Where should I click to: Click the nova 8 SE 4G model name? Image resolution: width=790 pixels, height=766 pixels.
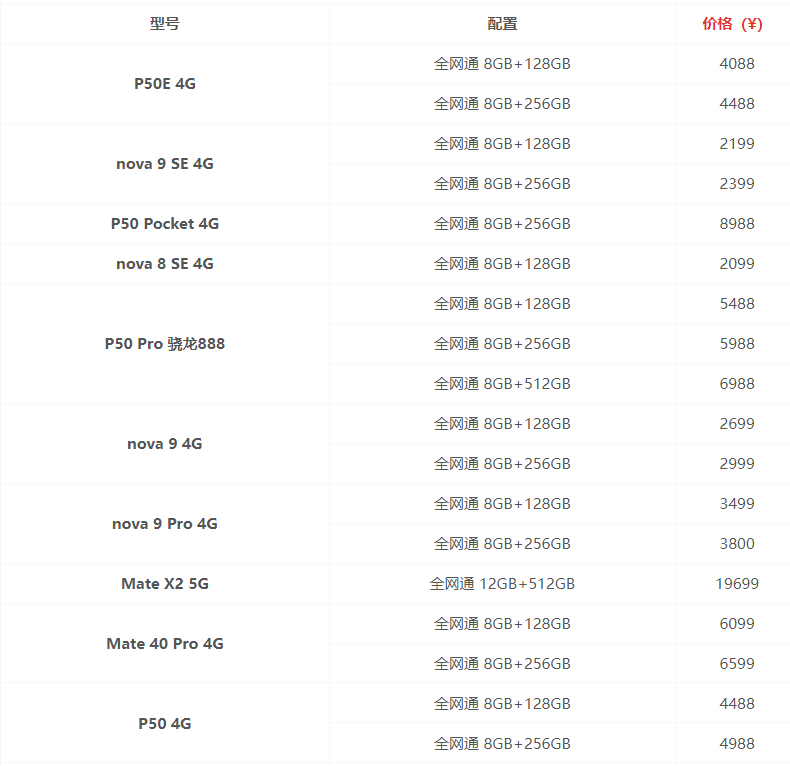pos(165,264)
